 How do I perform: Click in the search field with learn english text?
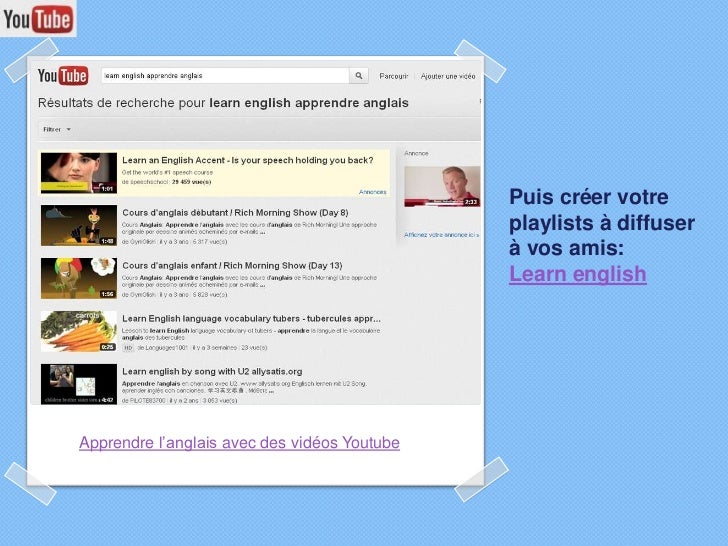(x=225, y=76)
